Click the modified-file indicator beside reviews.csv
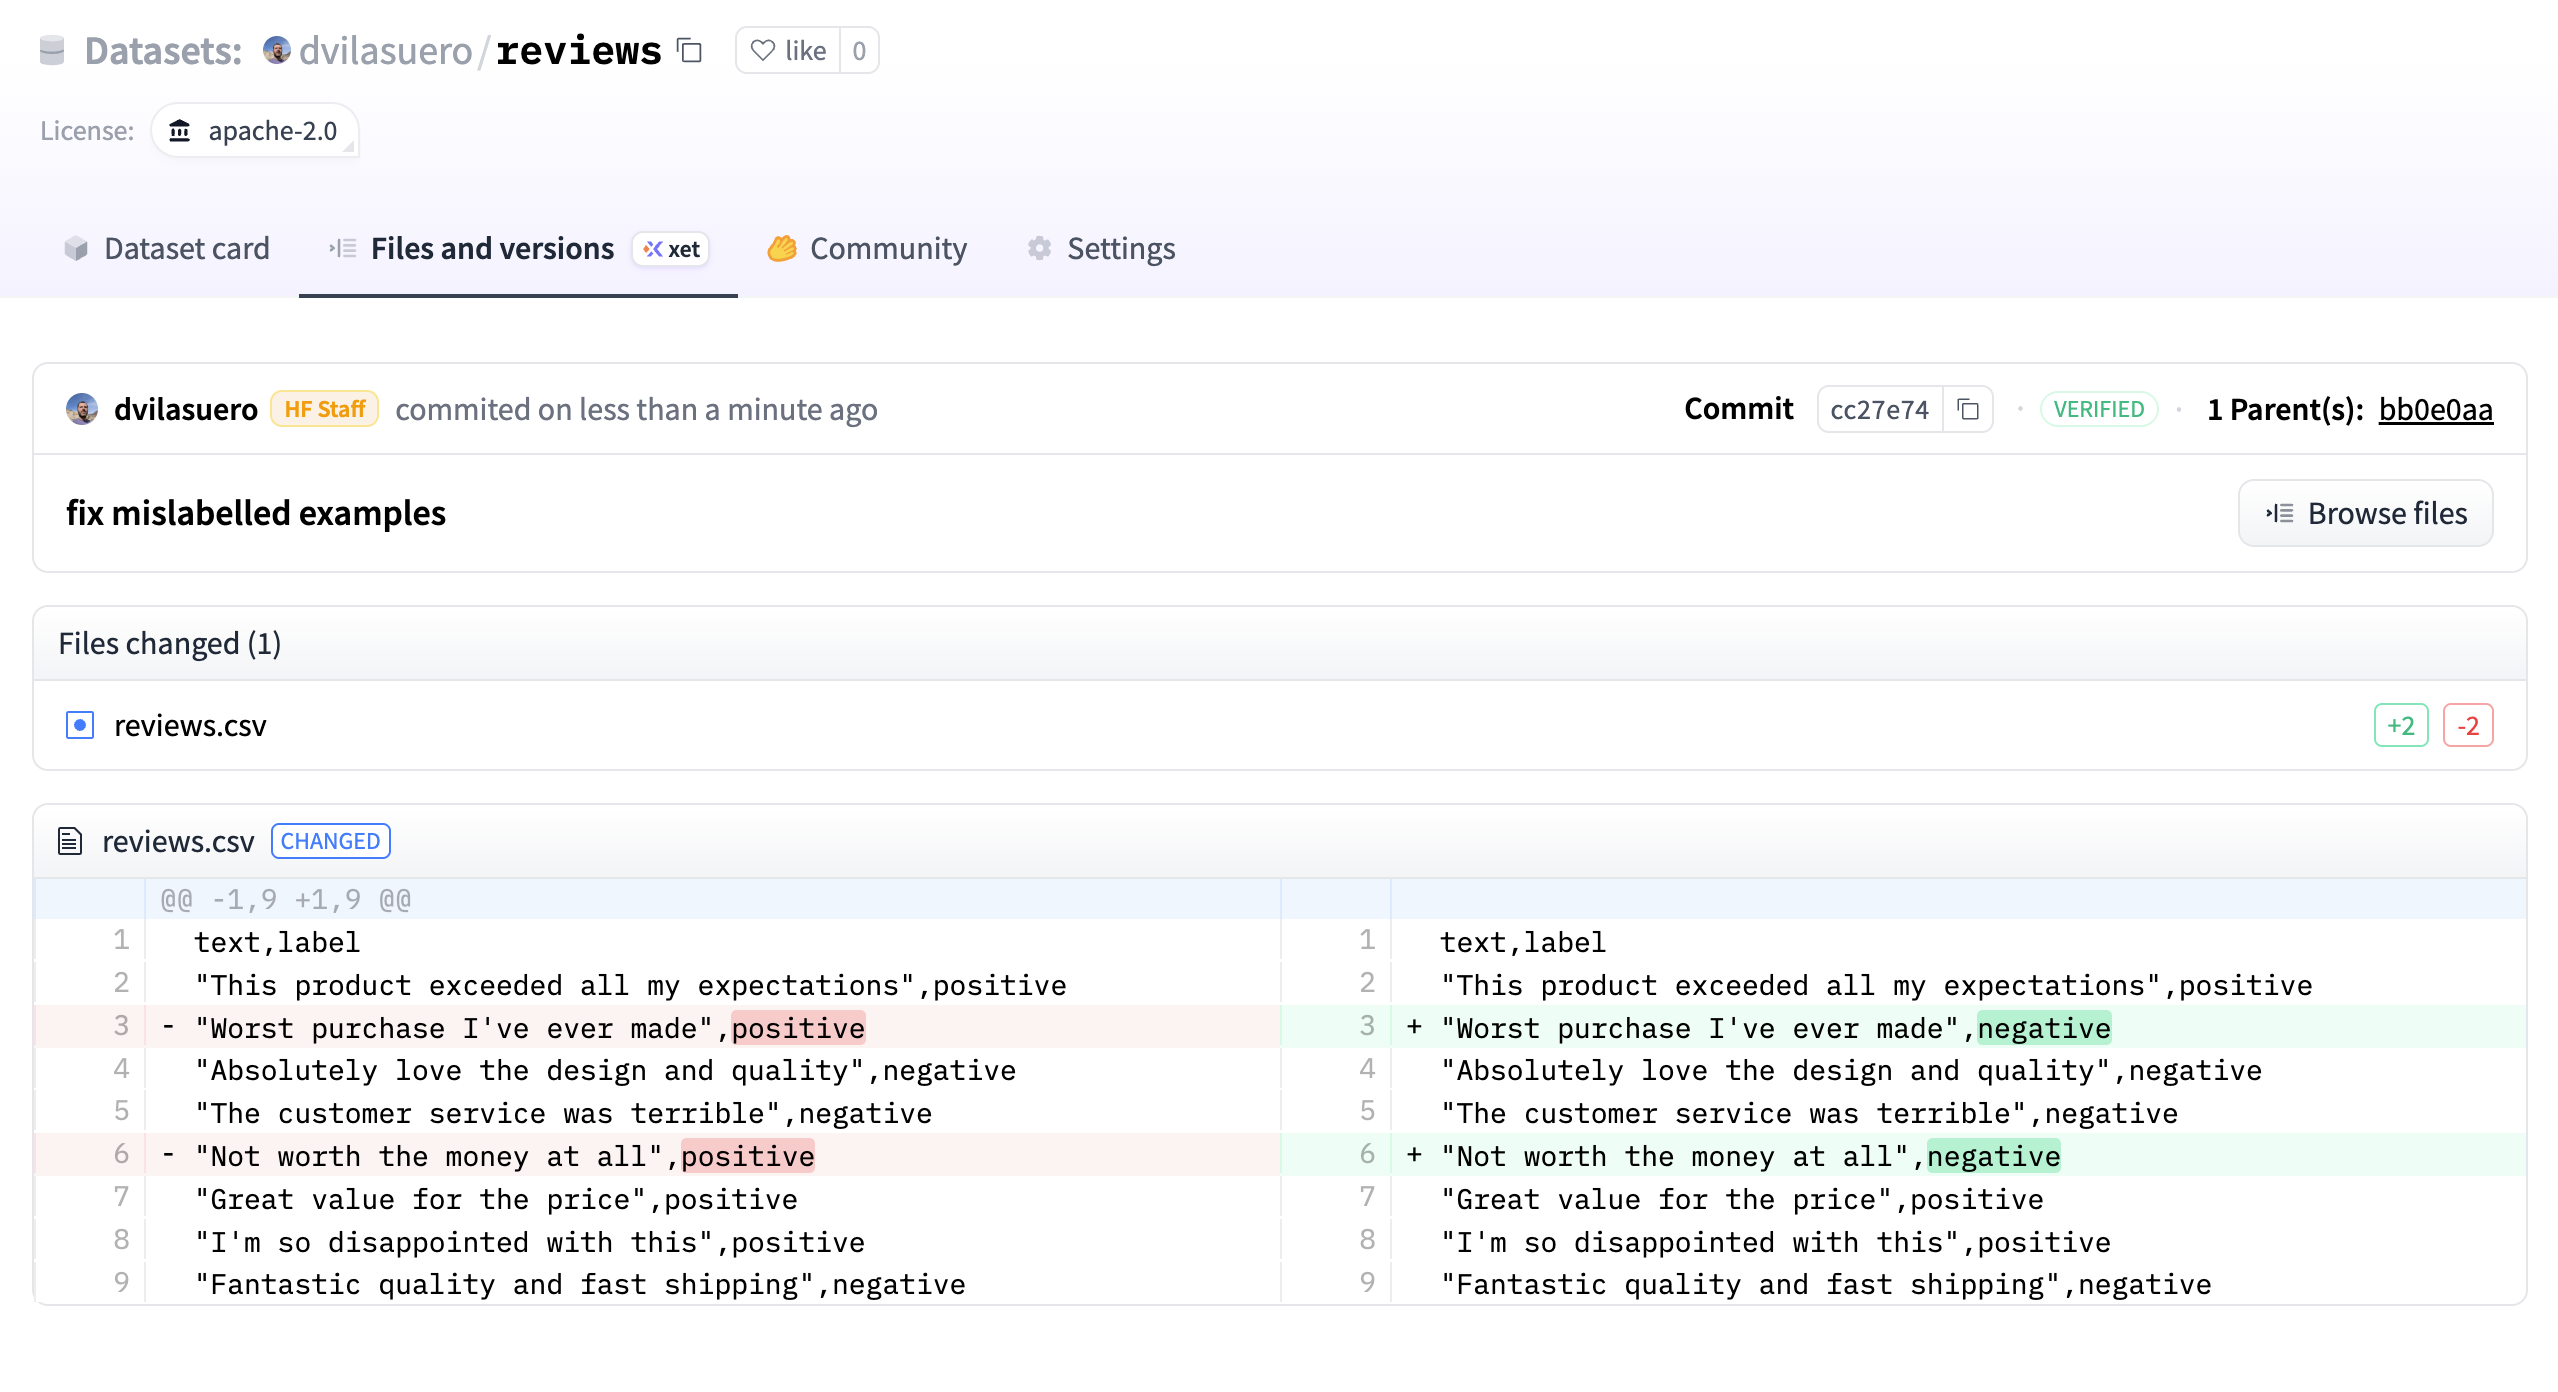Image resolution: width=2558 pixels, height=1392 pixels. pos(80,725)
